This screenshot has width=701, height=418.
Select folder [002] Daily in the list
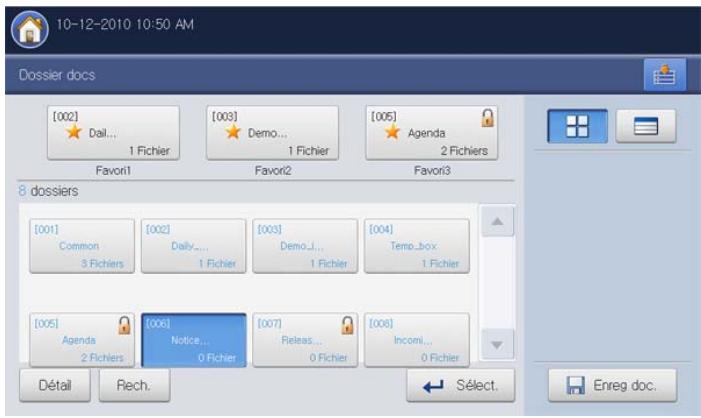pos(193,246)
